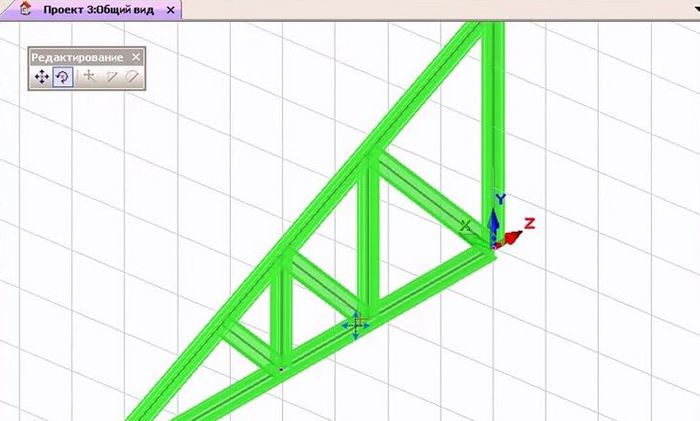The image size is (700, 421).
Task: Open the tab list dropdown arrow at top right
Action: click(x=694, y=10)
